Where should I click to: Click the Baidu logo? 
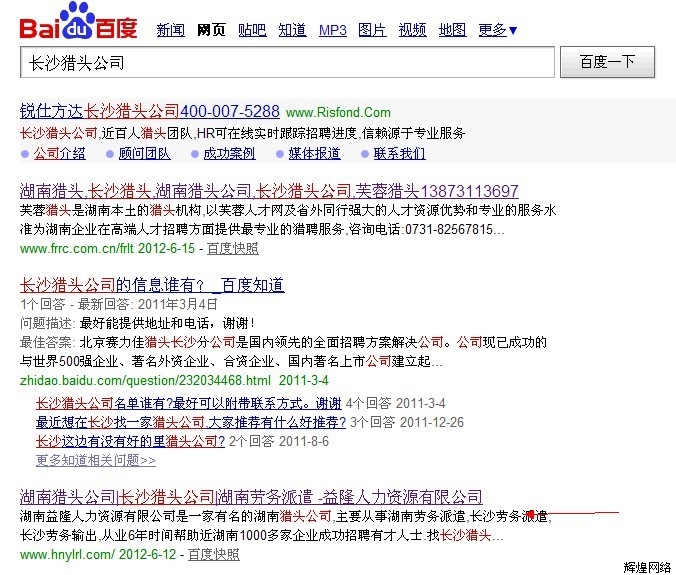click(x=78, y=22)
